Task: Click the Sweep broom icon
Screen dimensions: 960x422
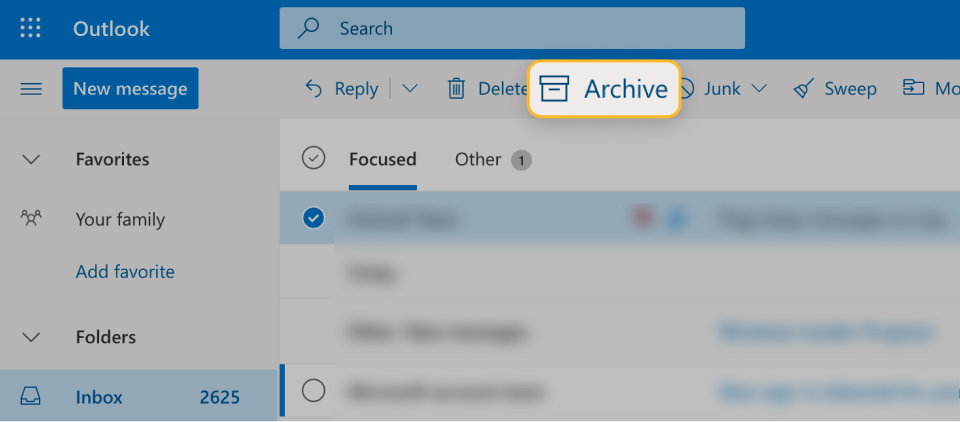Action: pyautogui.click(x=803, y=89)
